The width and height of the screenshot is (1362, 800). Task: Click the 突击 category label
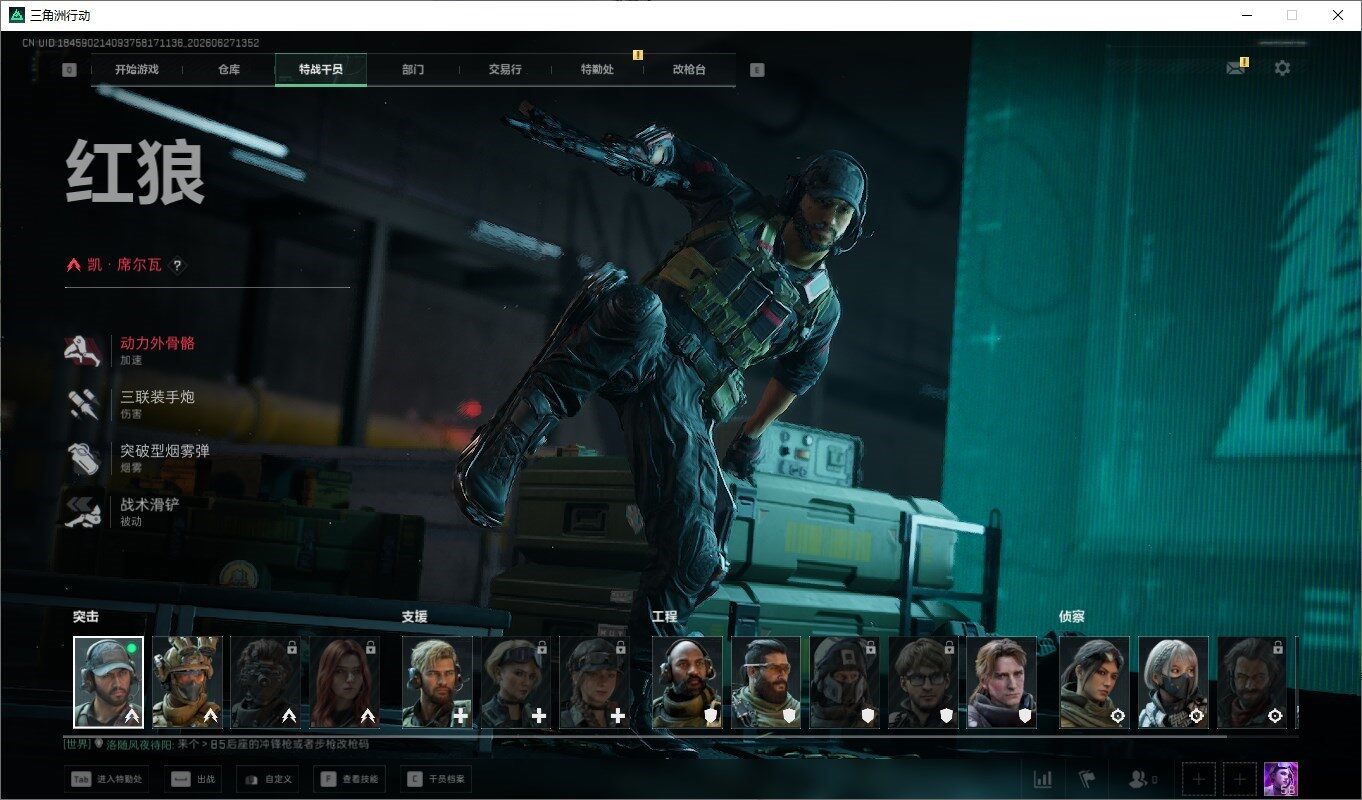click(x=86, y=617)
